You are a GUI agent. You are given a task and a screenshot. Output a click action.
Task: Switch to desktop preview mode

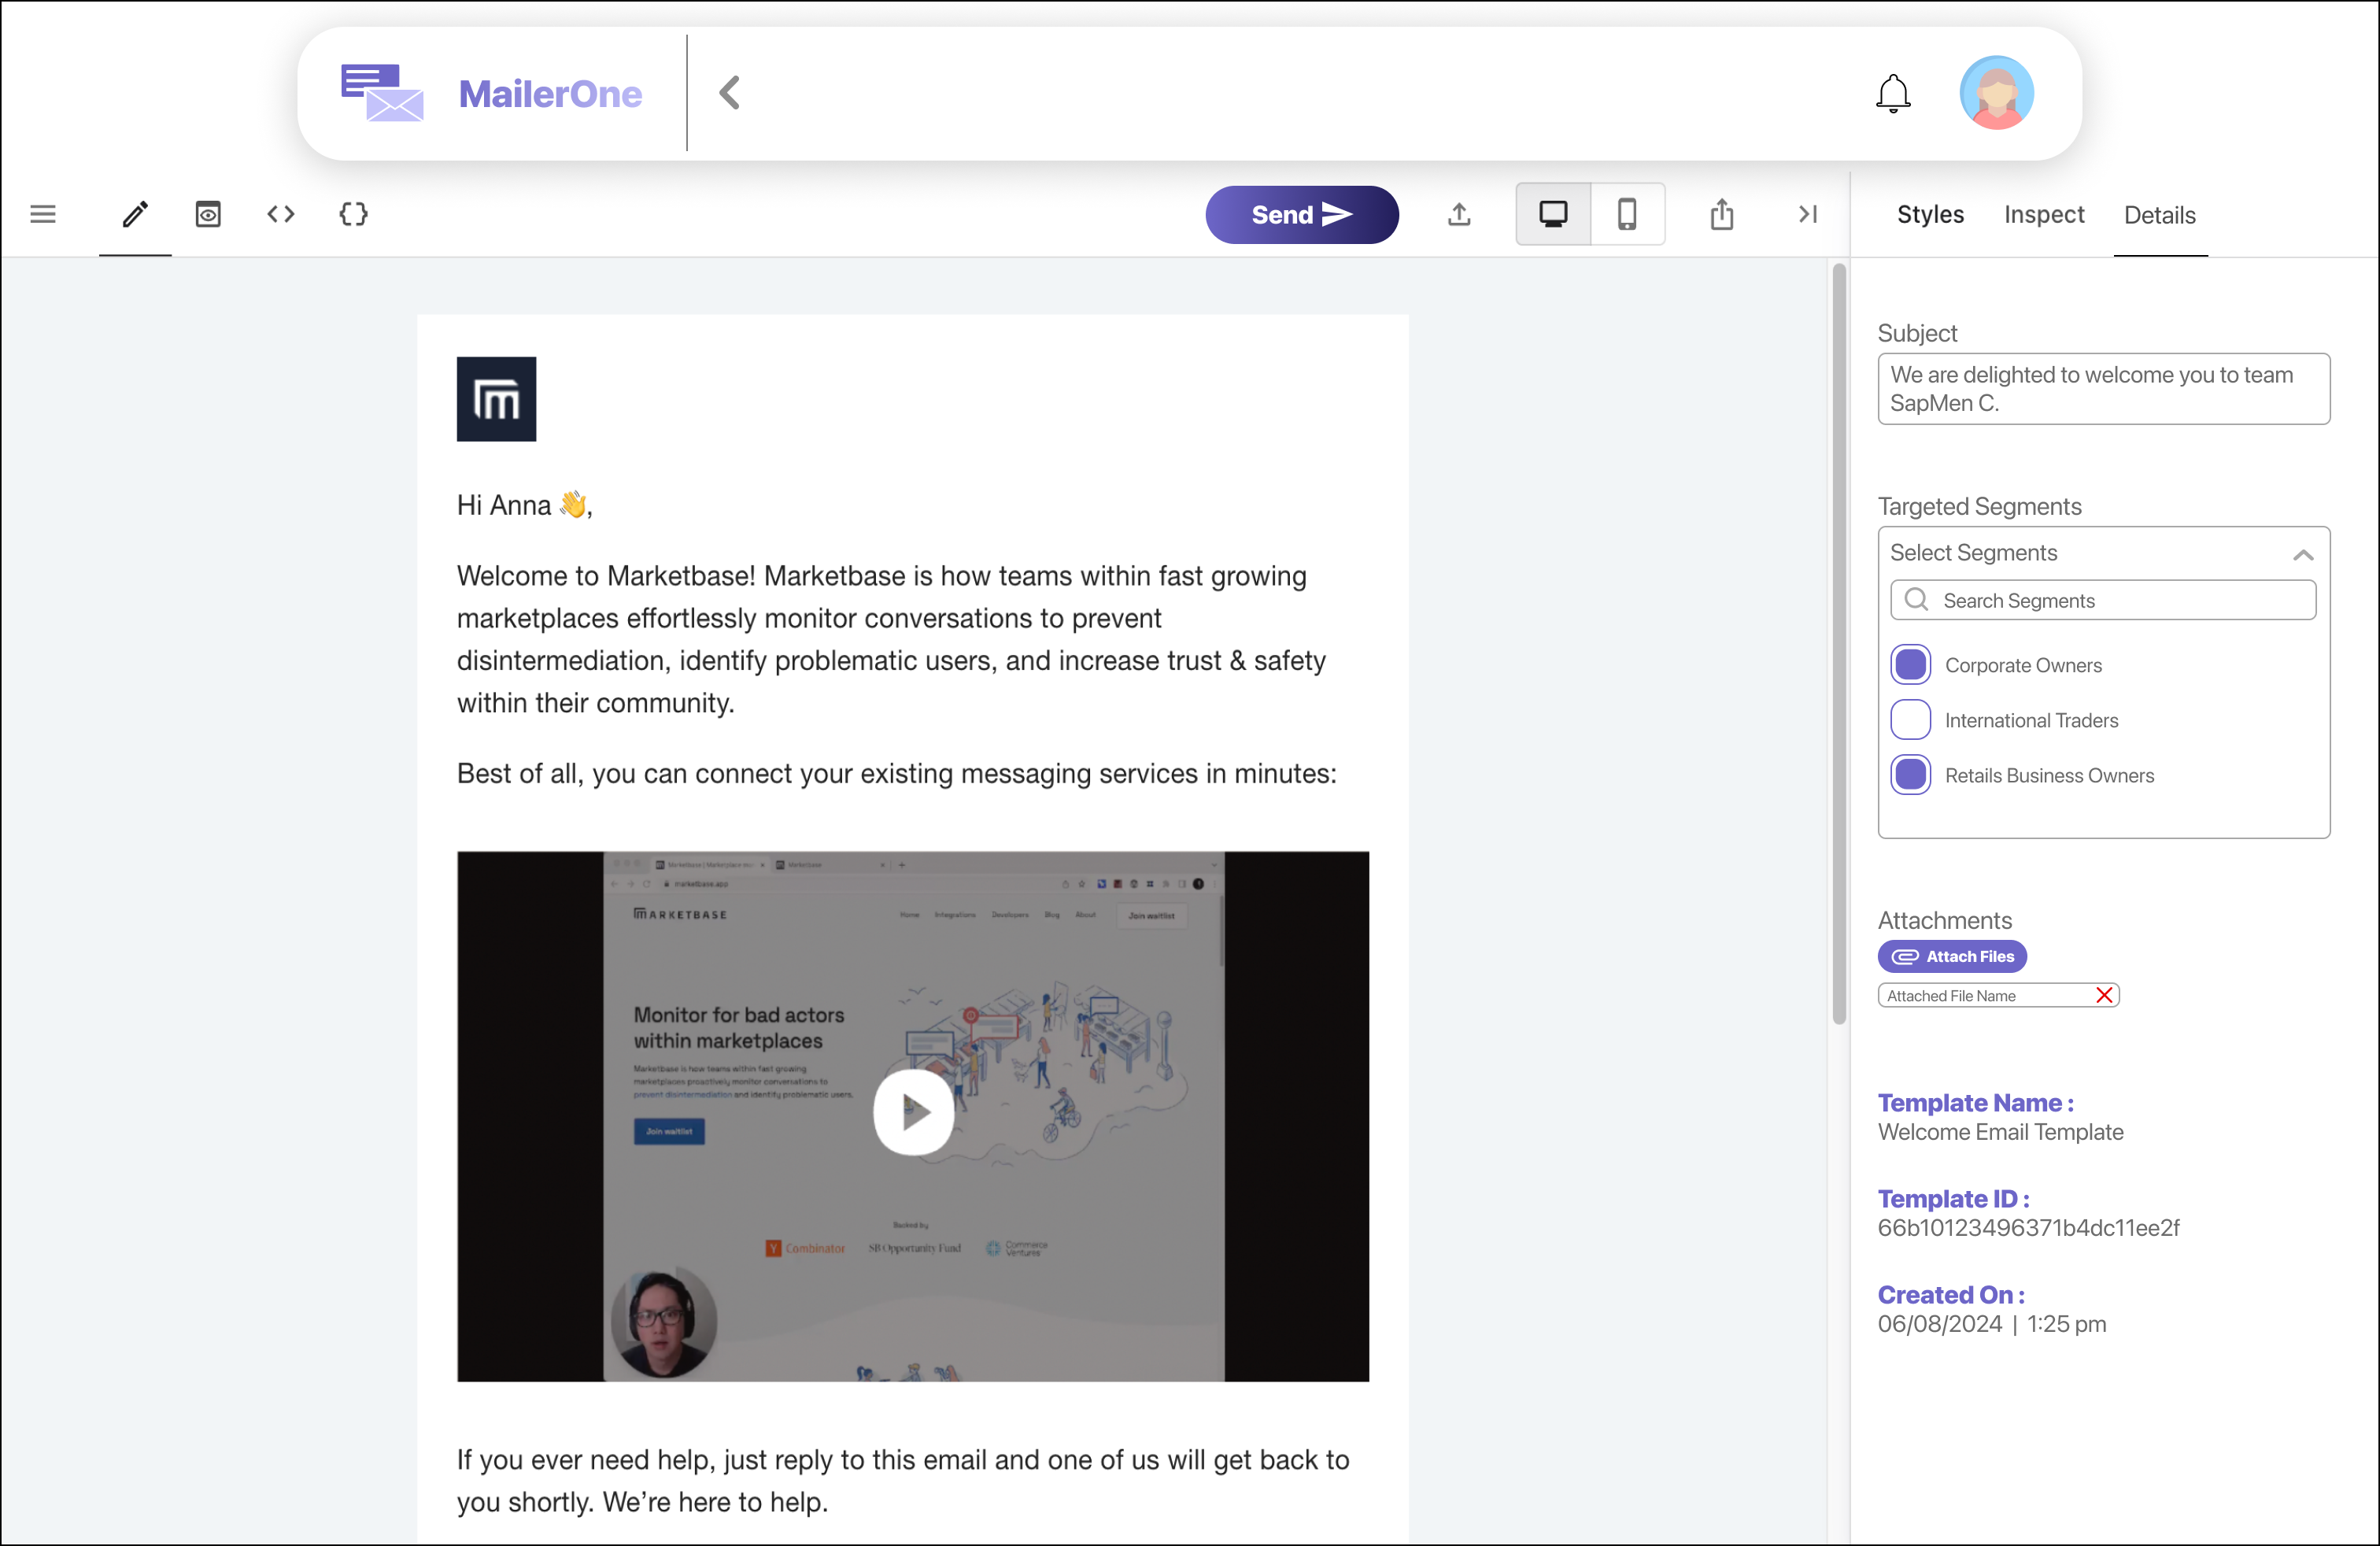[1553, 214]
